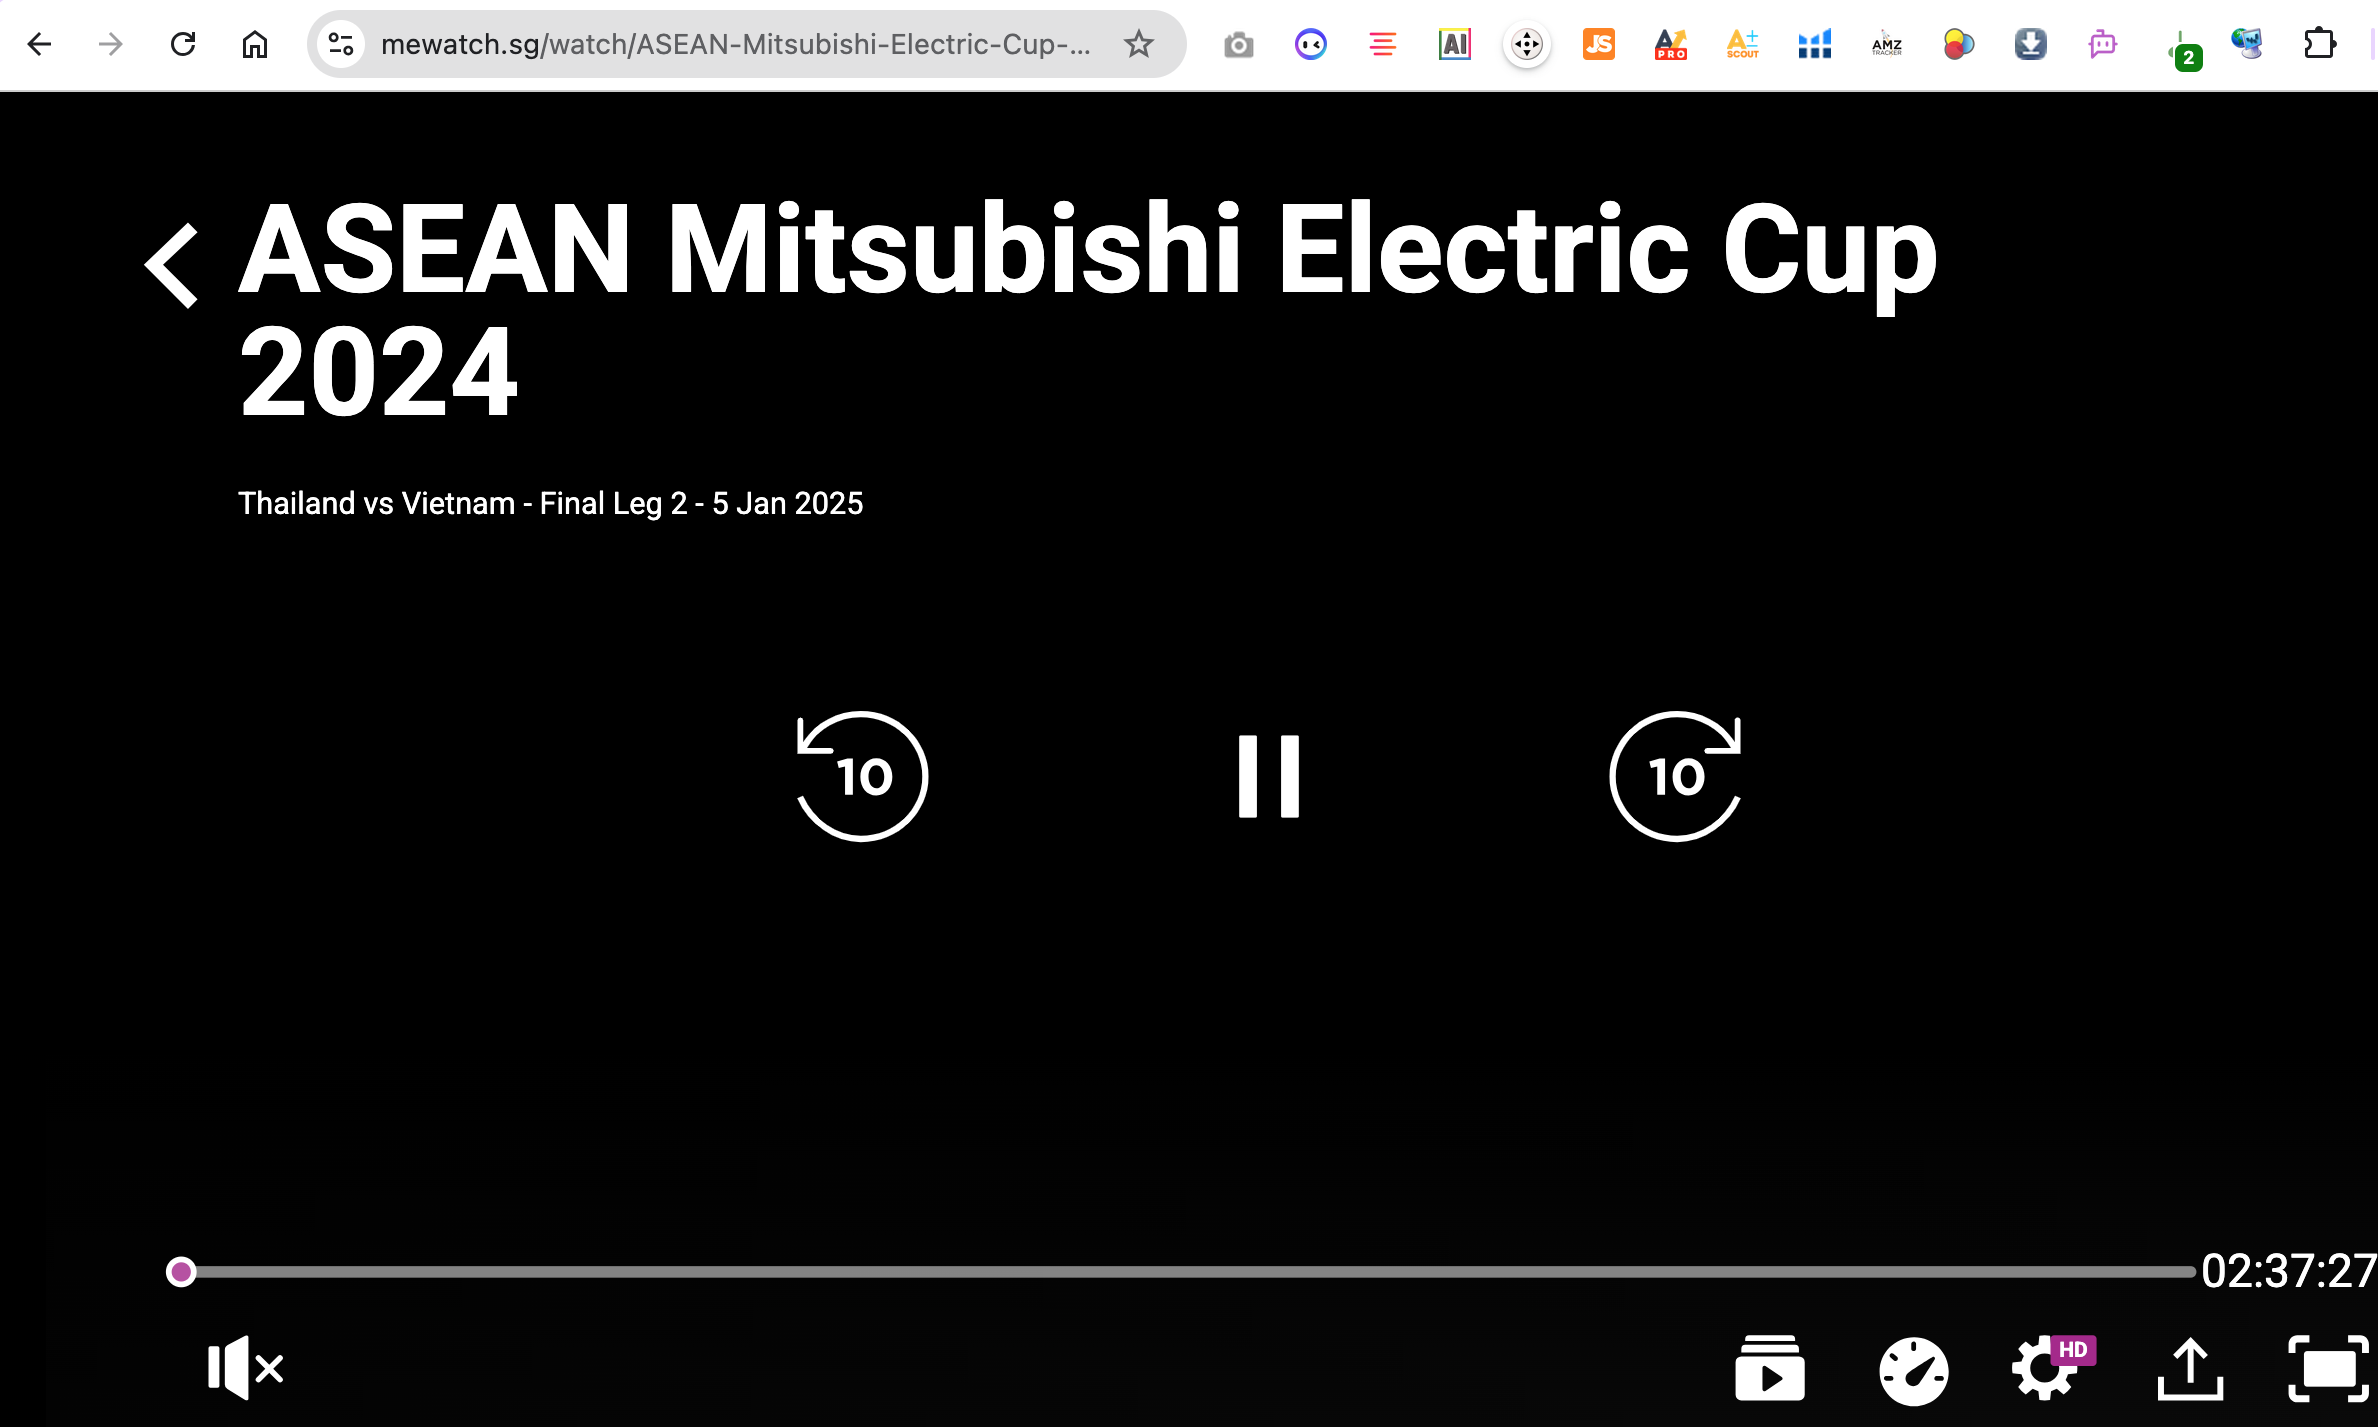Unmute the player audio
The width and height of the screenshot is (2378, 1427).
coord(245,1367)
